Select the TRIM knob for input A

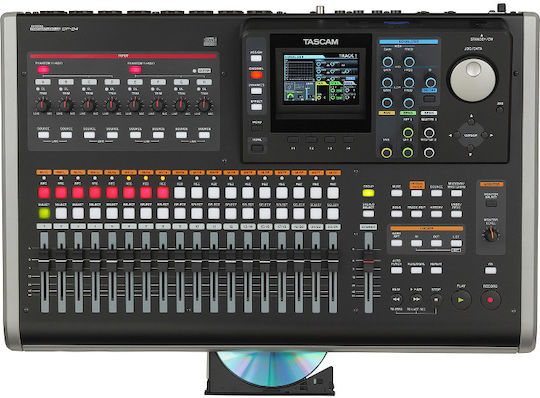tap(43, 104)
